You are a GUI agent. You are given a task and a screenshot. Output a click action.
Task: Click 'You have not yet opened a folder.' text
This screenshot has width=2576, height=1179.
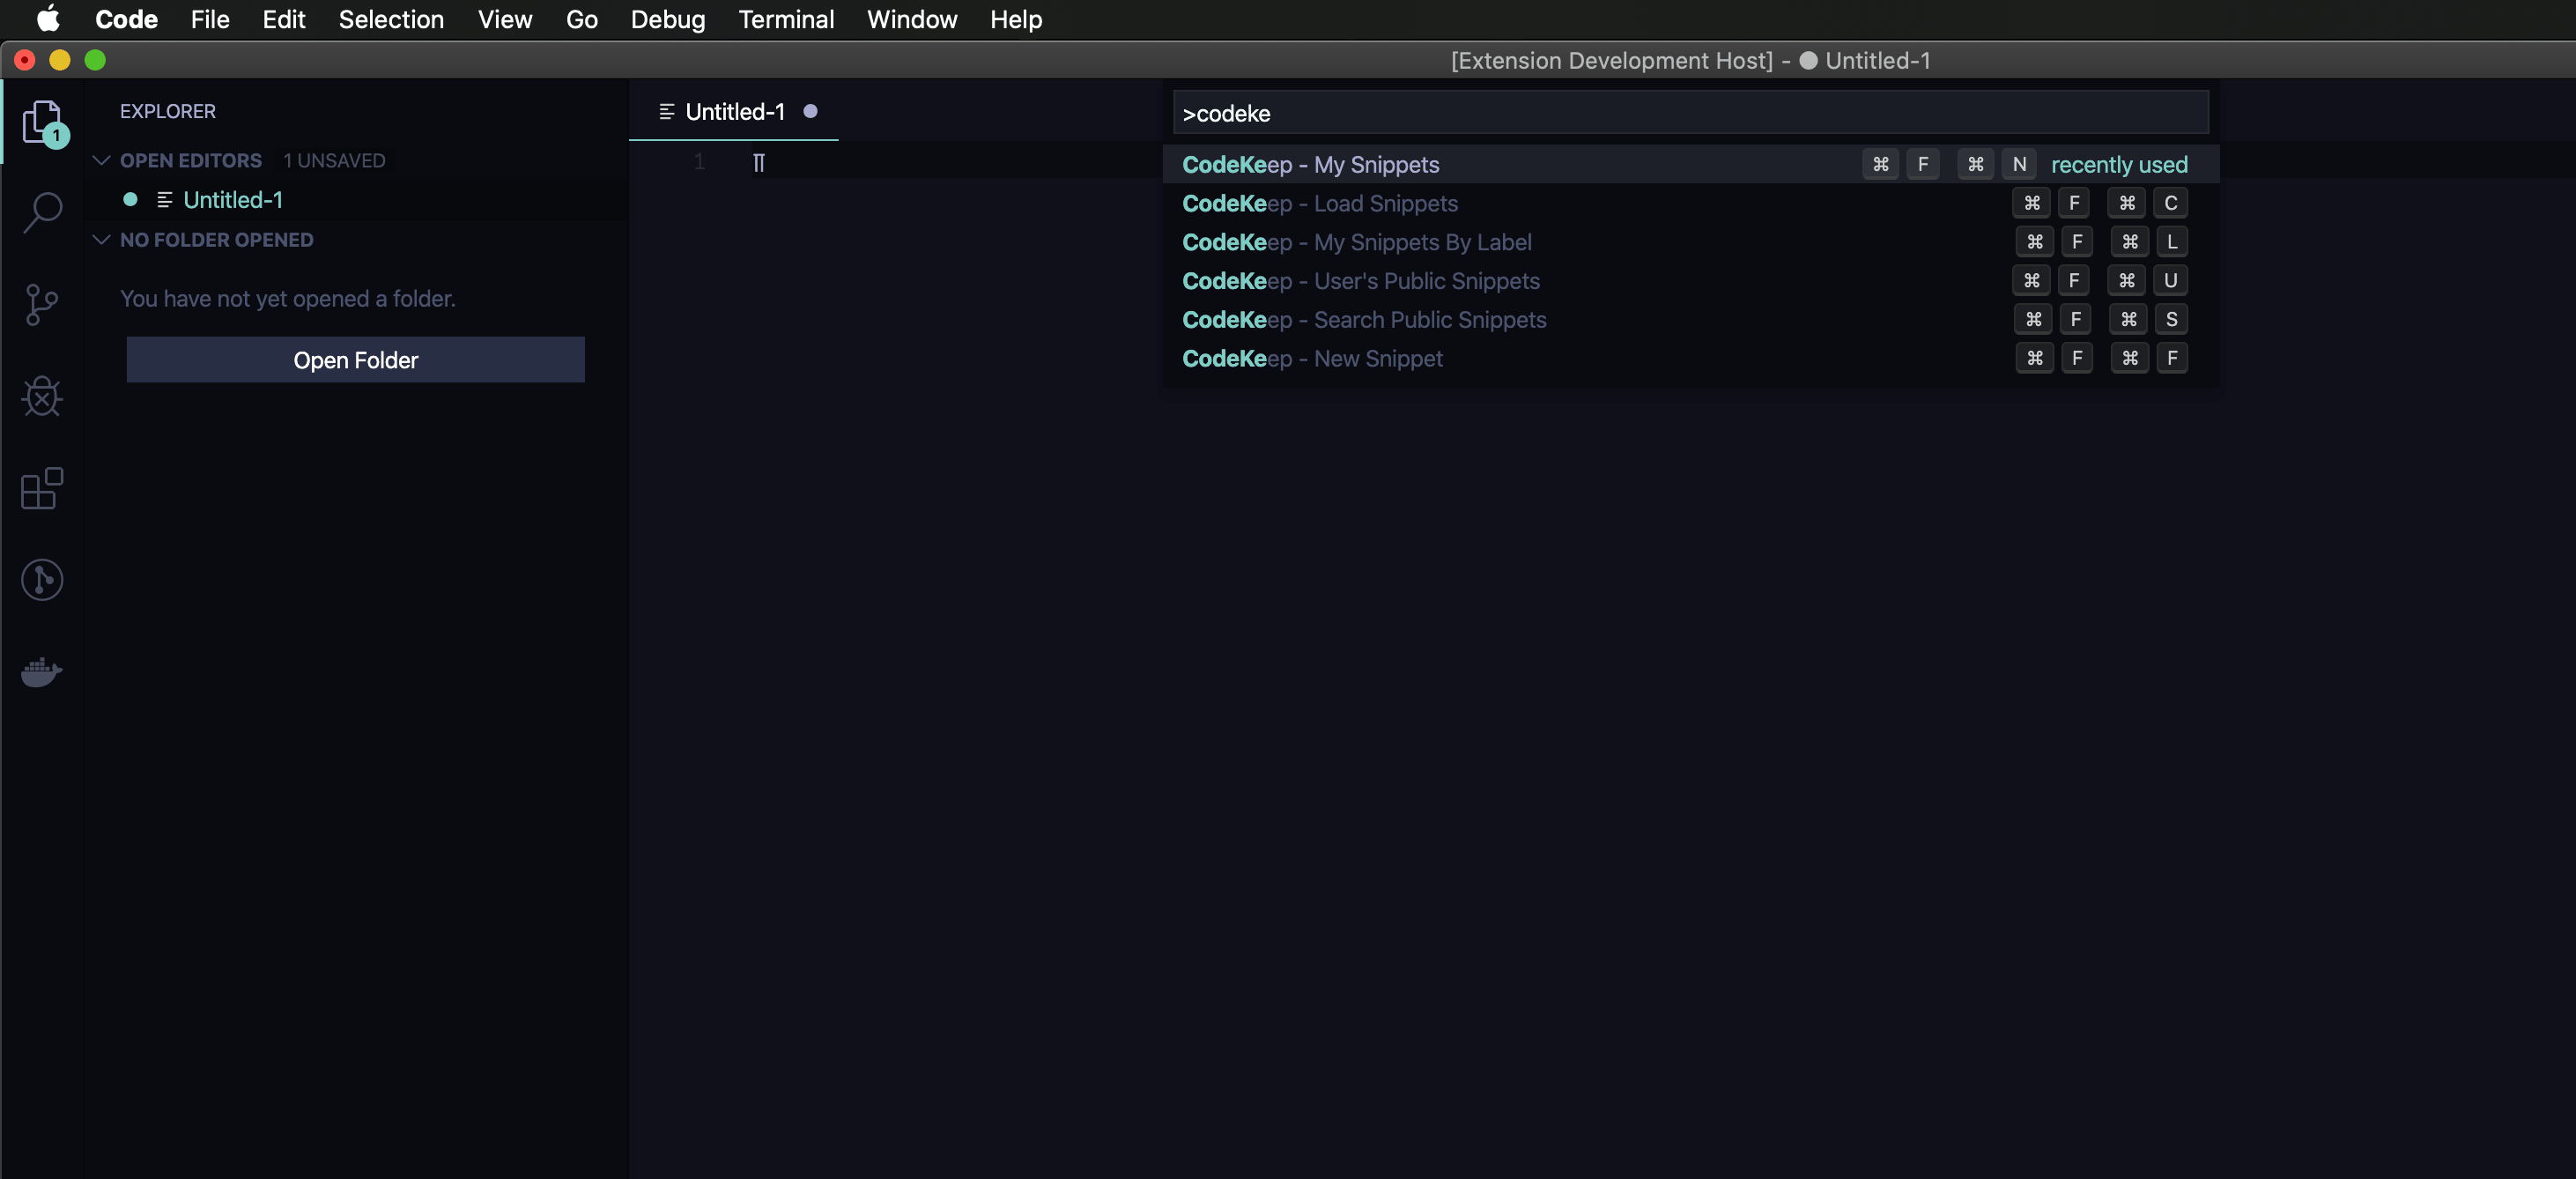point(288,299)
